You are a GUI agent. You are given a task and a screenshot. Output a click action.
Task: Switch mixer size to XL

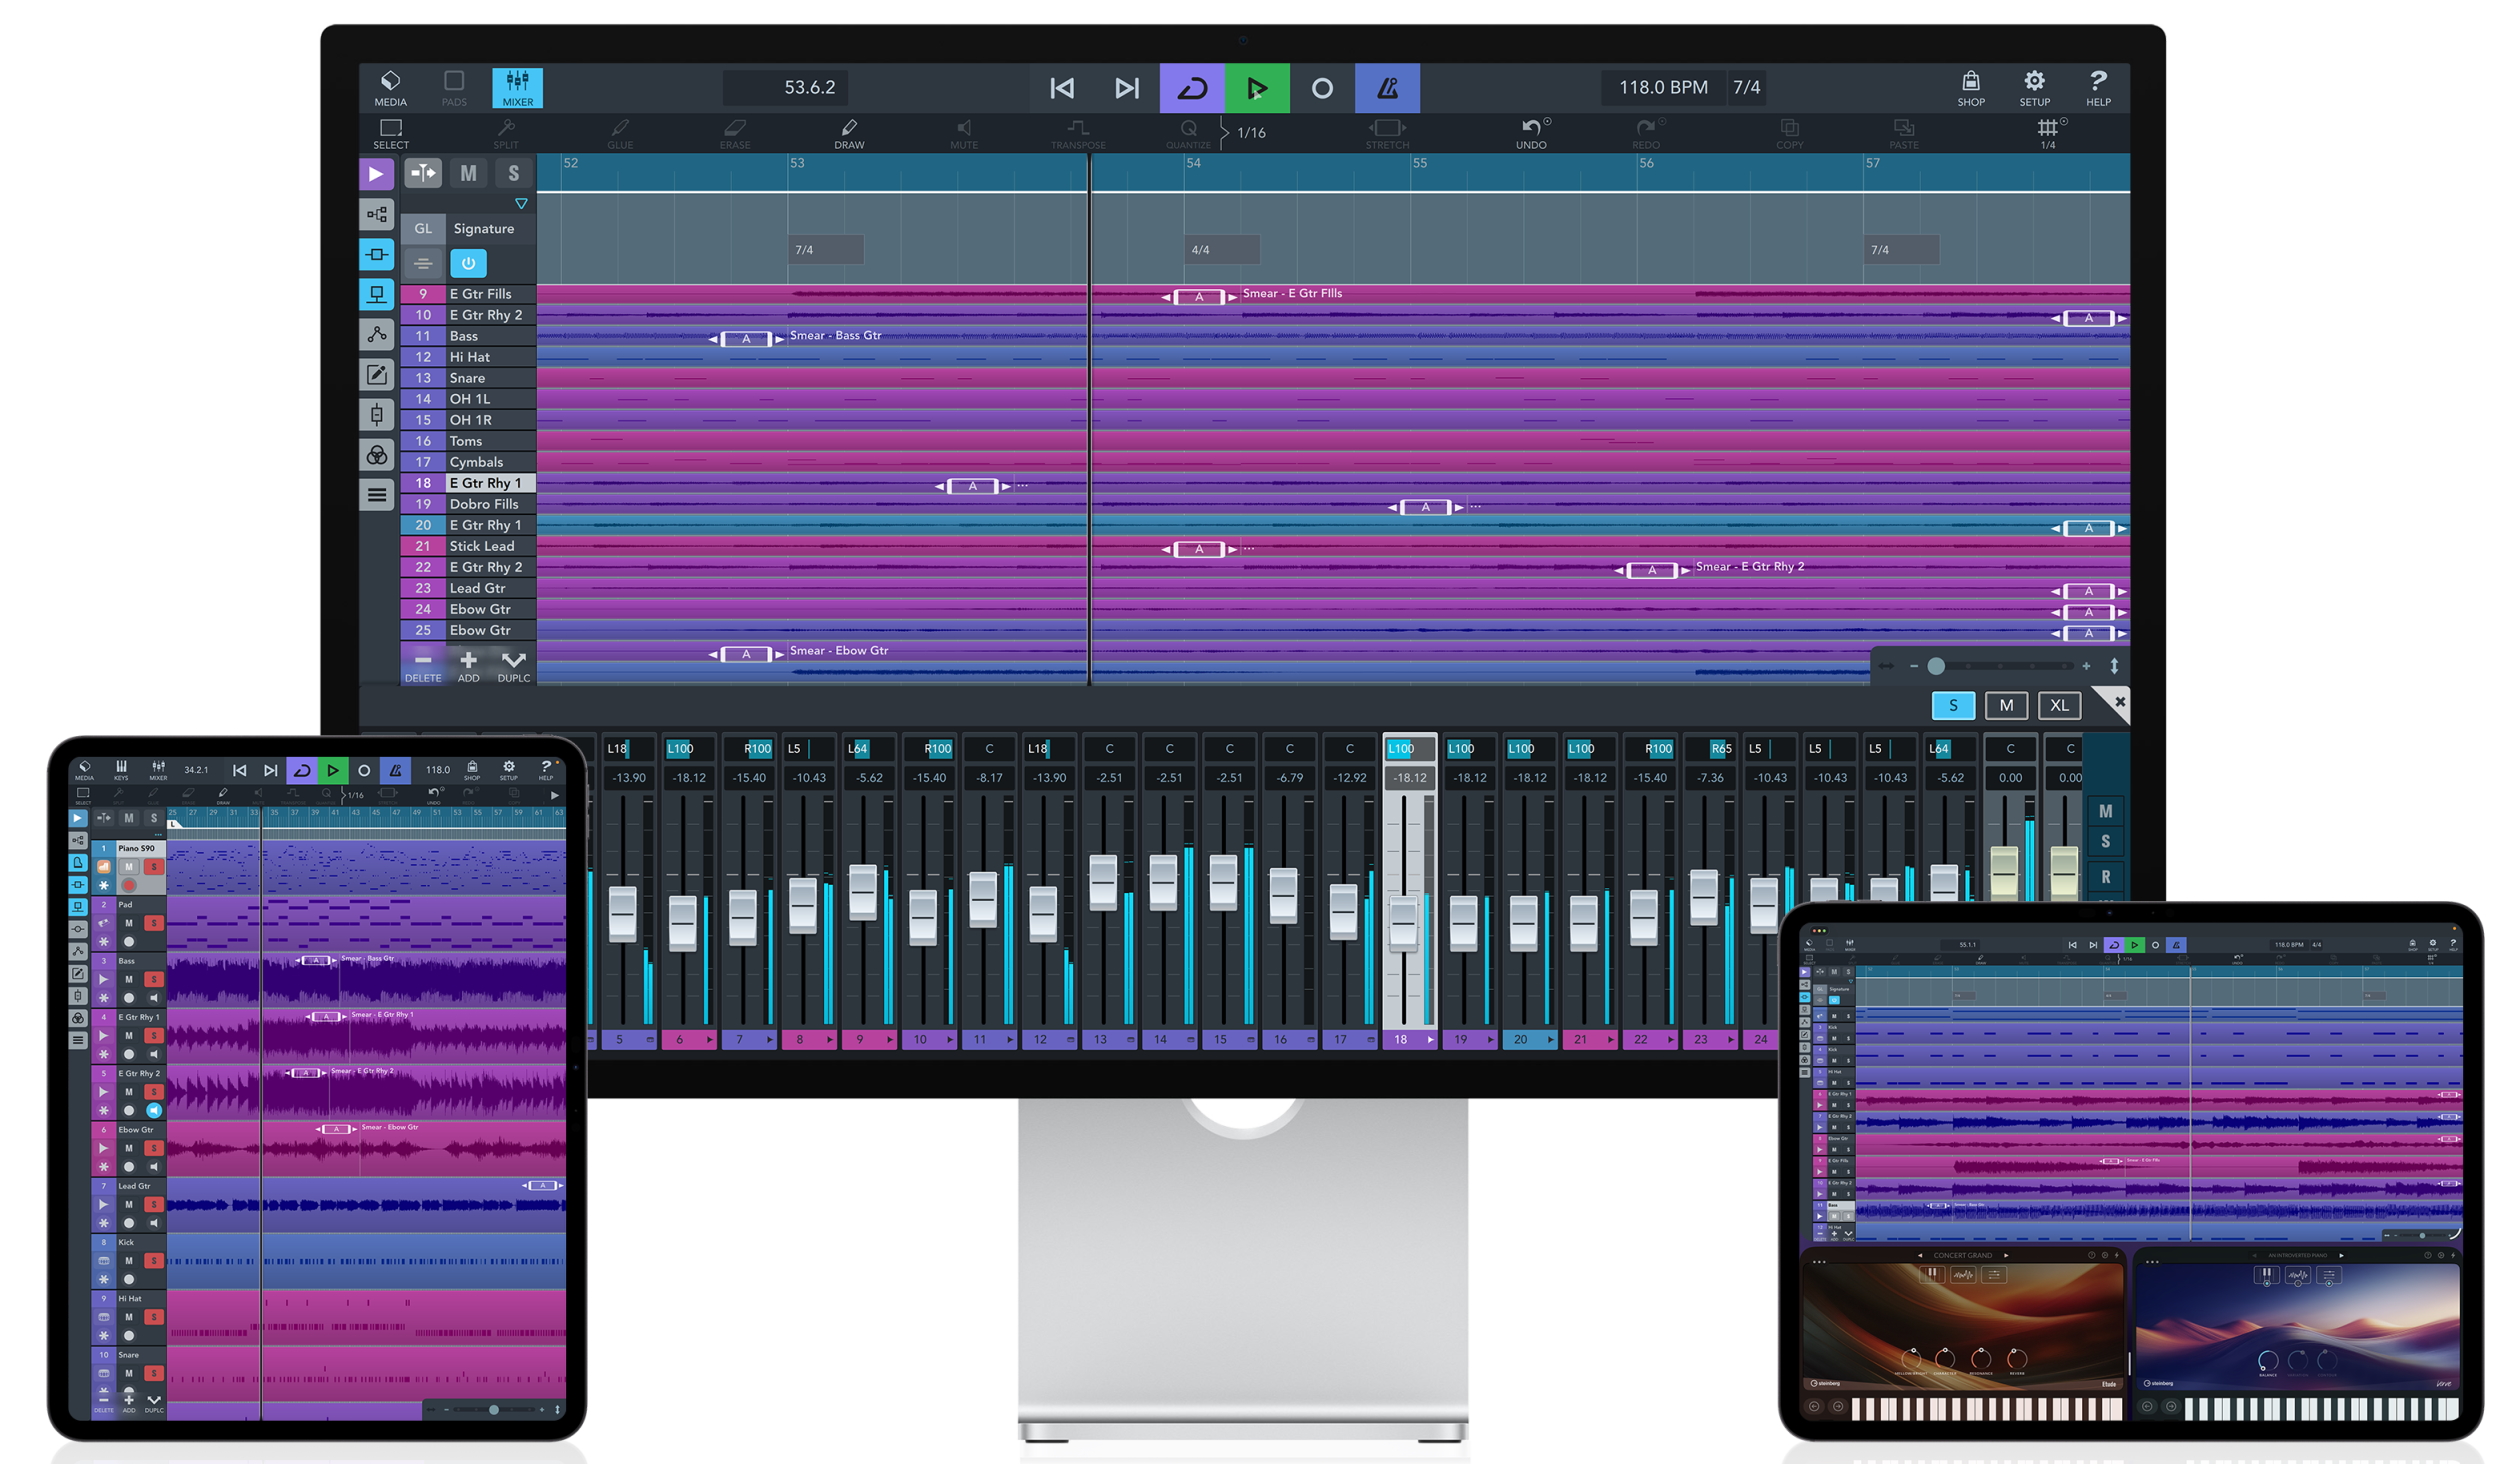2059,705
